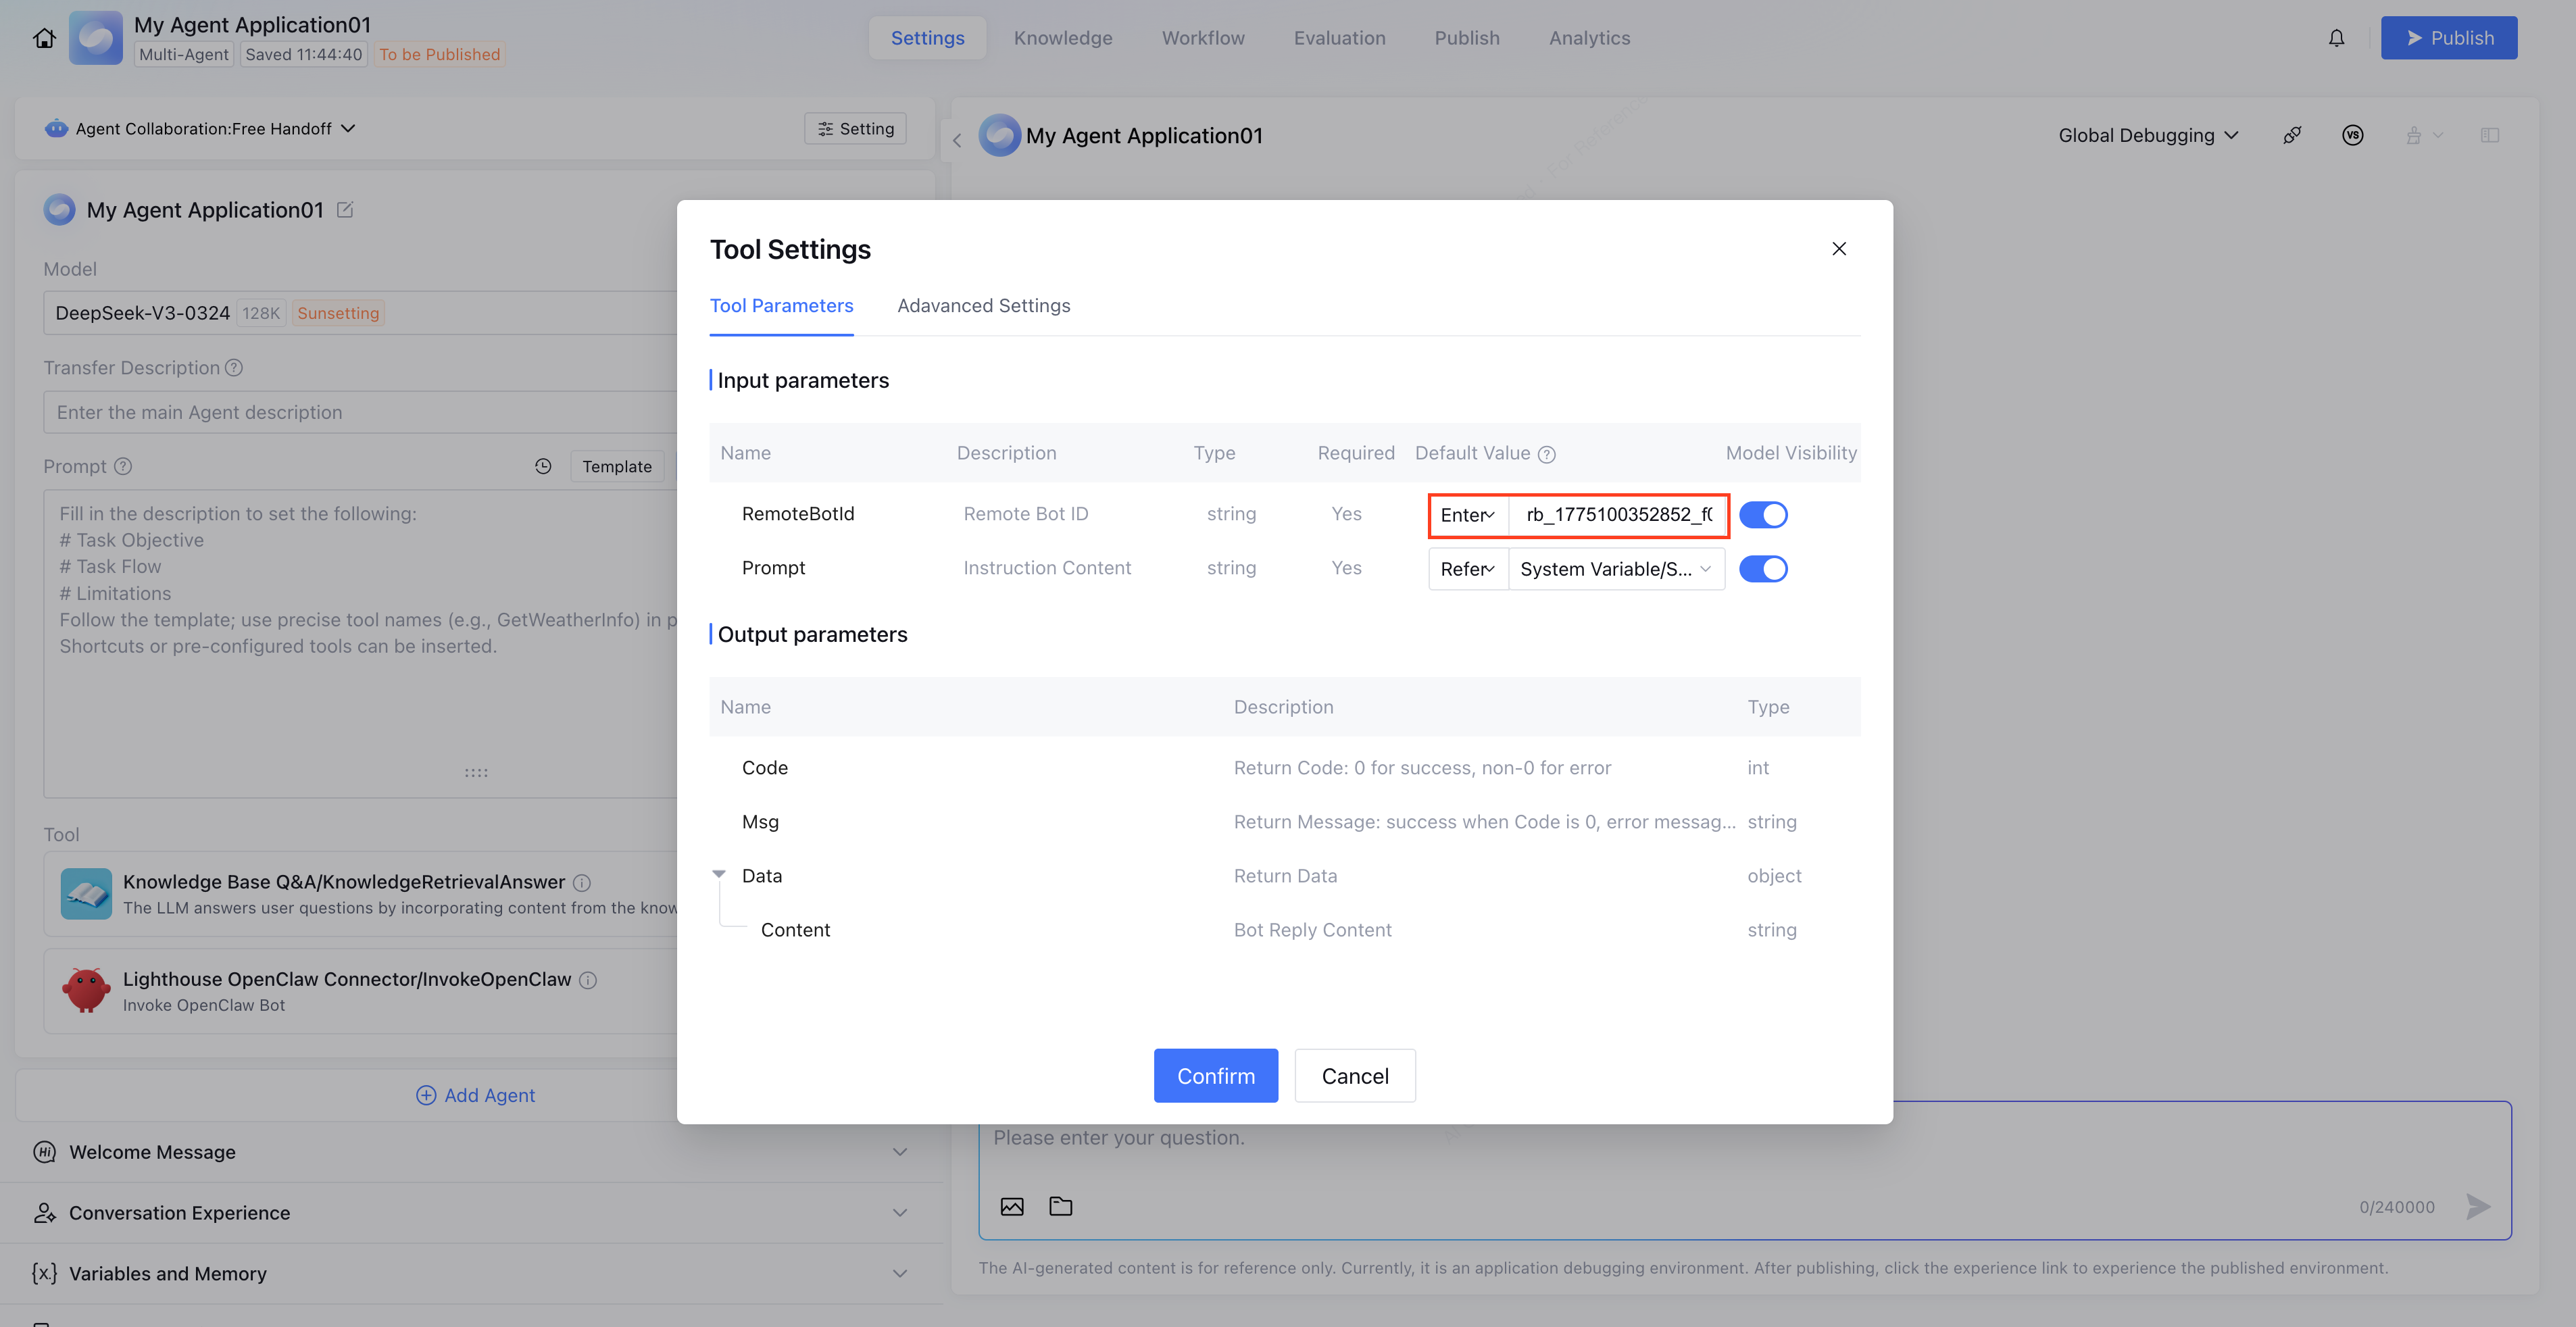This screenshot has width=2576, height=1327.
Task: Click the link icon beside Global Debugging
Action: click(x=2292, y=135)
